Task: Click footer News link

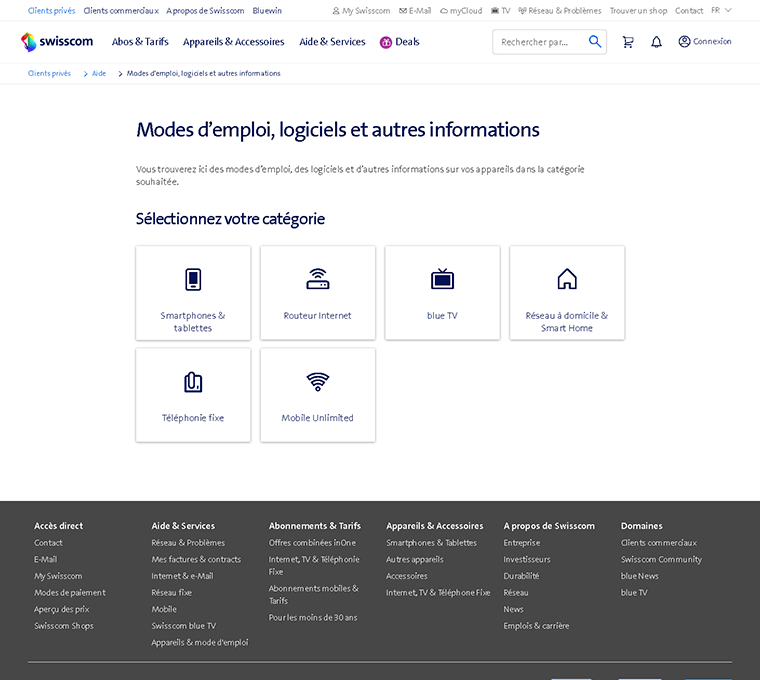Action: point(513,609)
